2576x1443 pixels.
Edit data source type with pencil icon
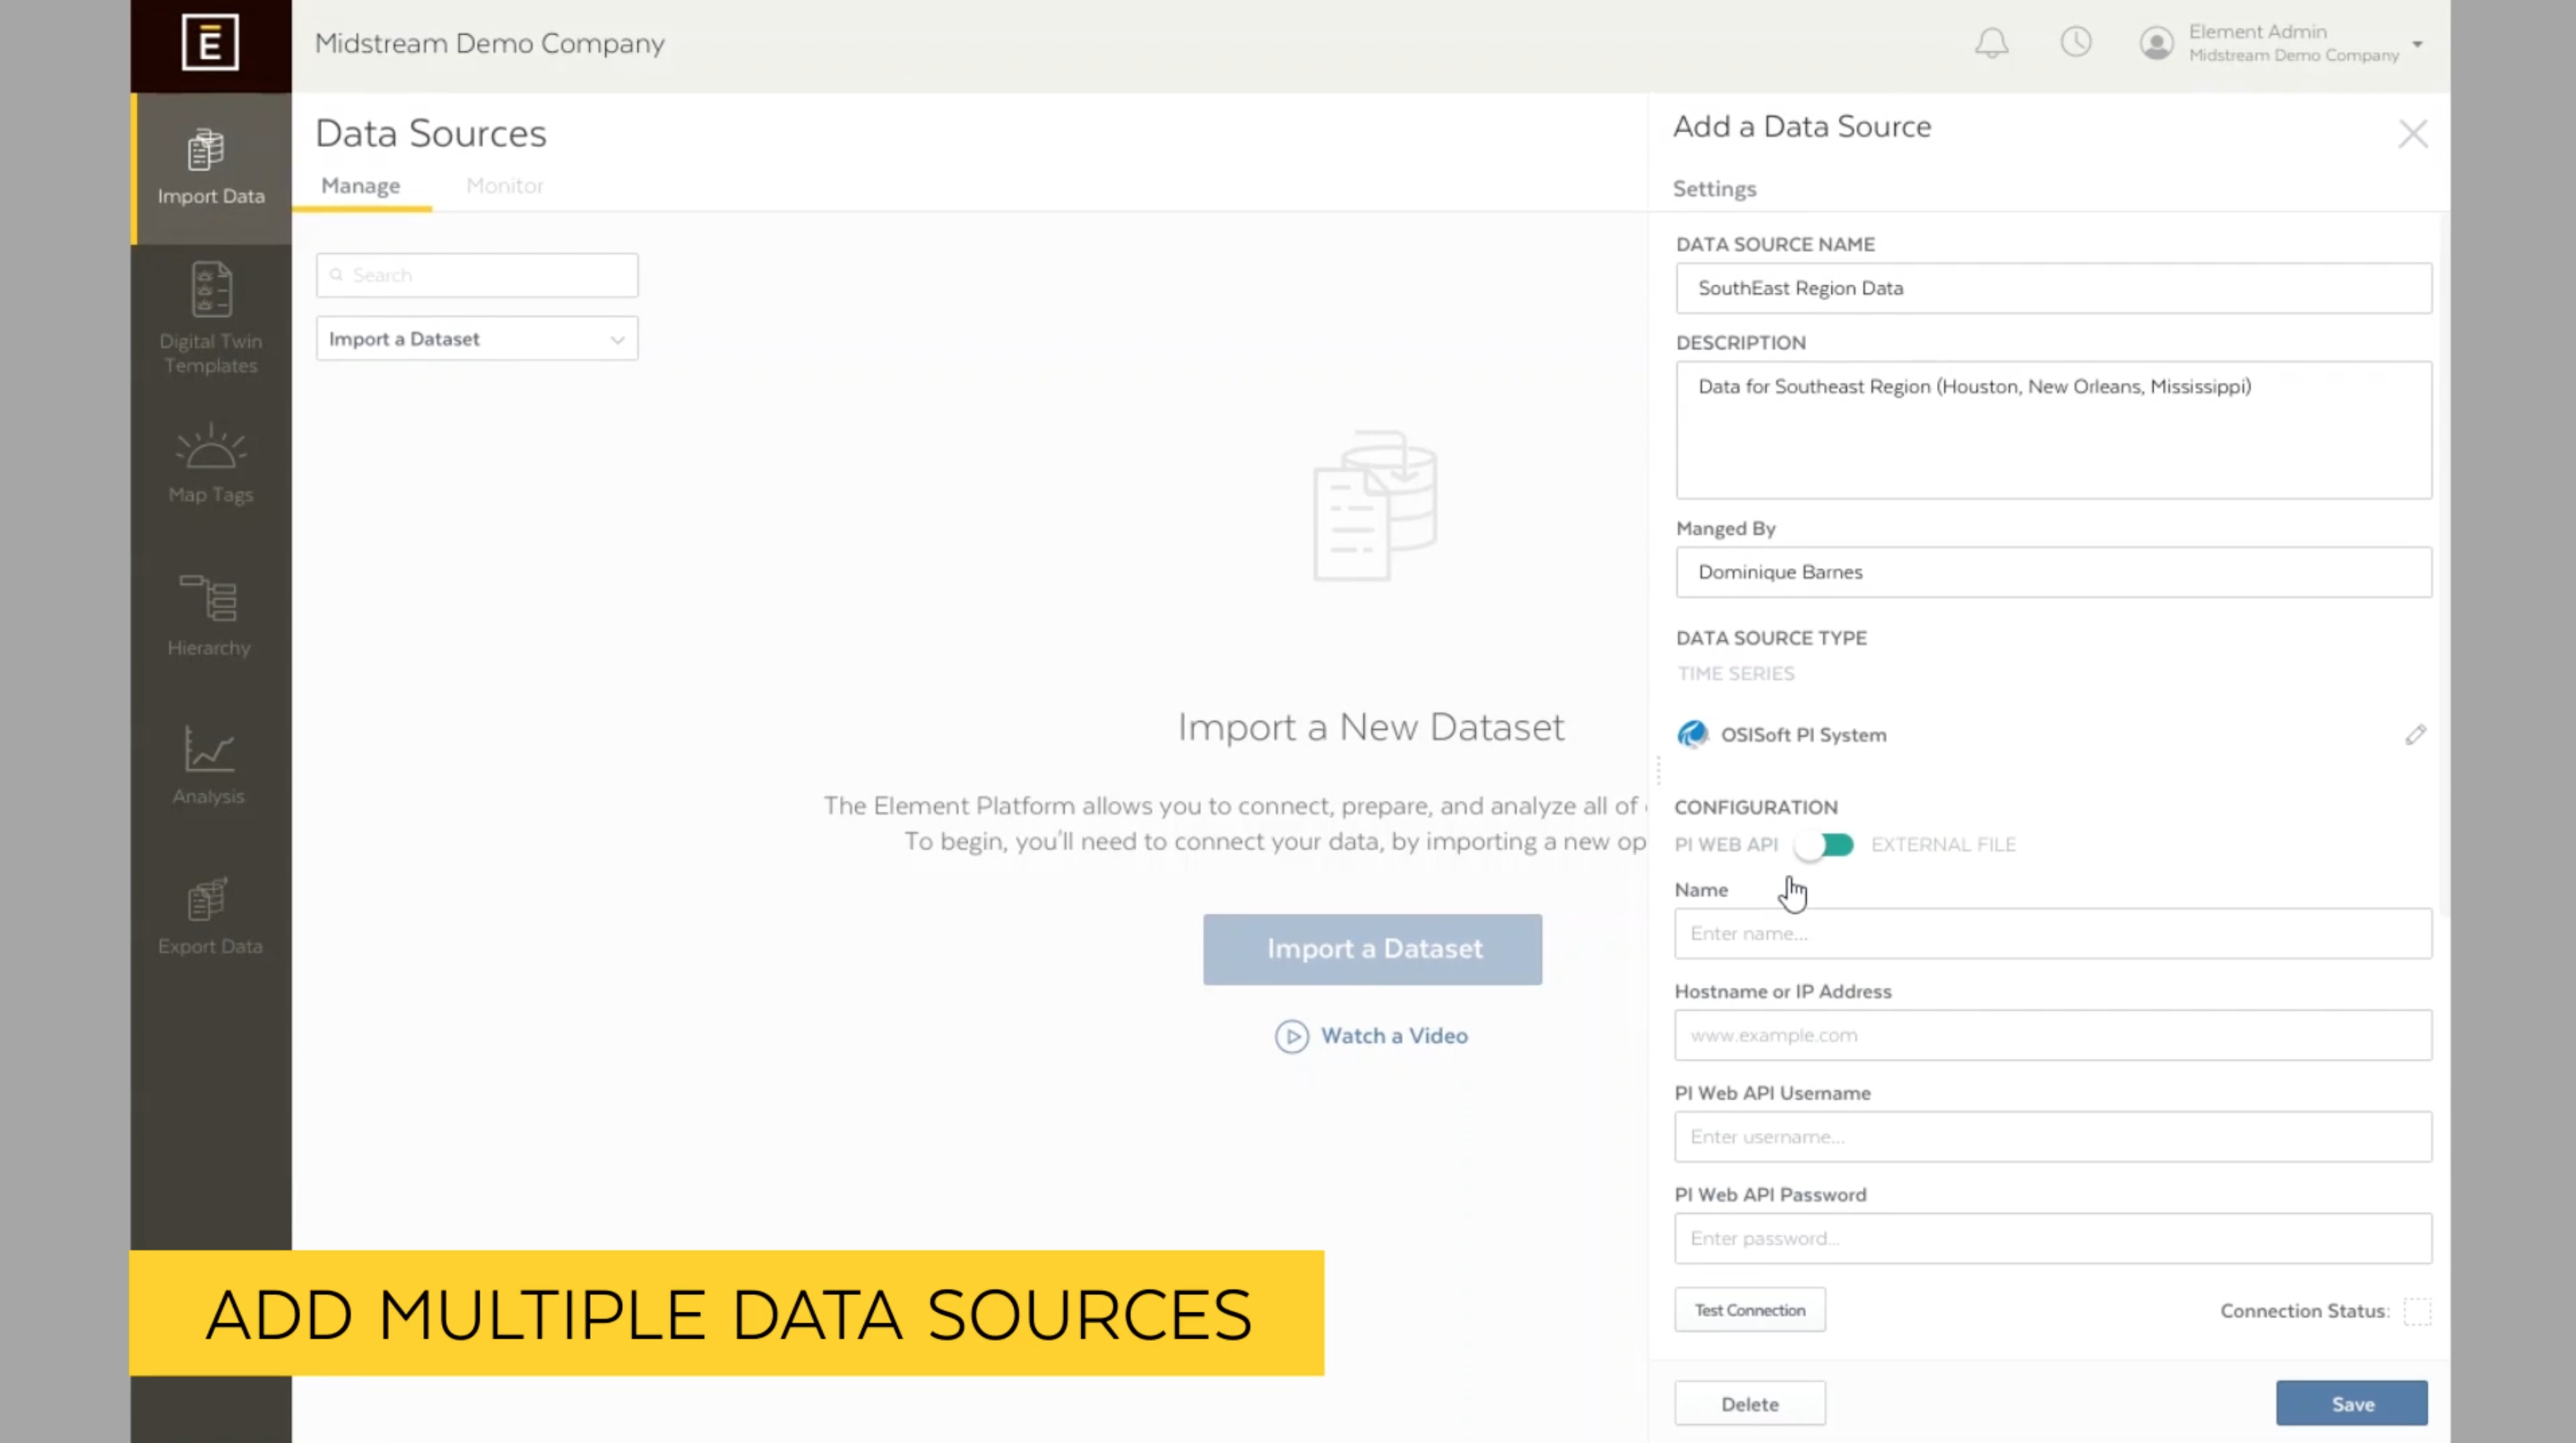[2415, 736]
